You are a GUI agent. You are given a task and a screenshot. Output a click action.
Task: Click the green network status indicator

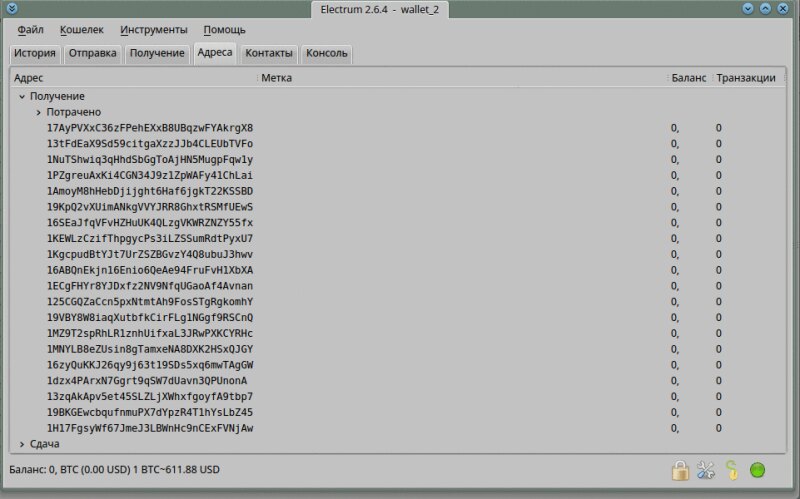pos(758,469)
